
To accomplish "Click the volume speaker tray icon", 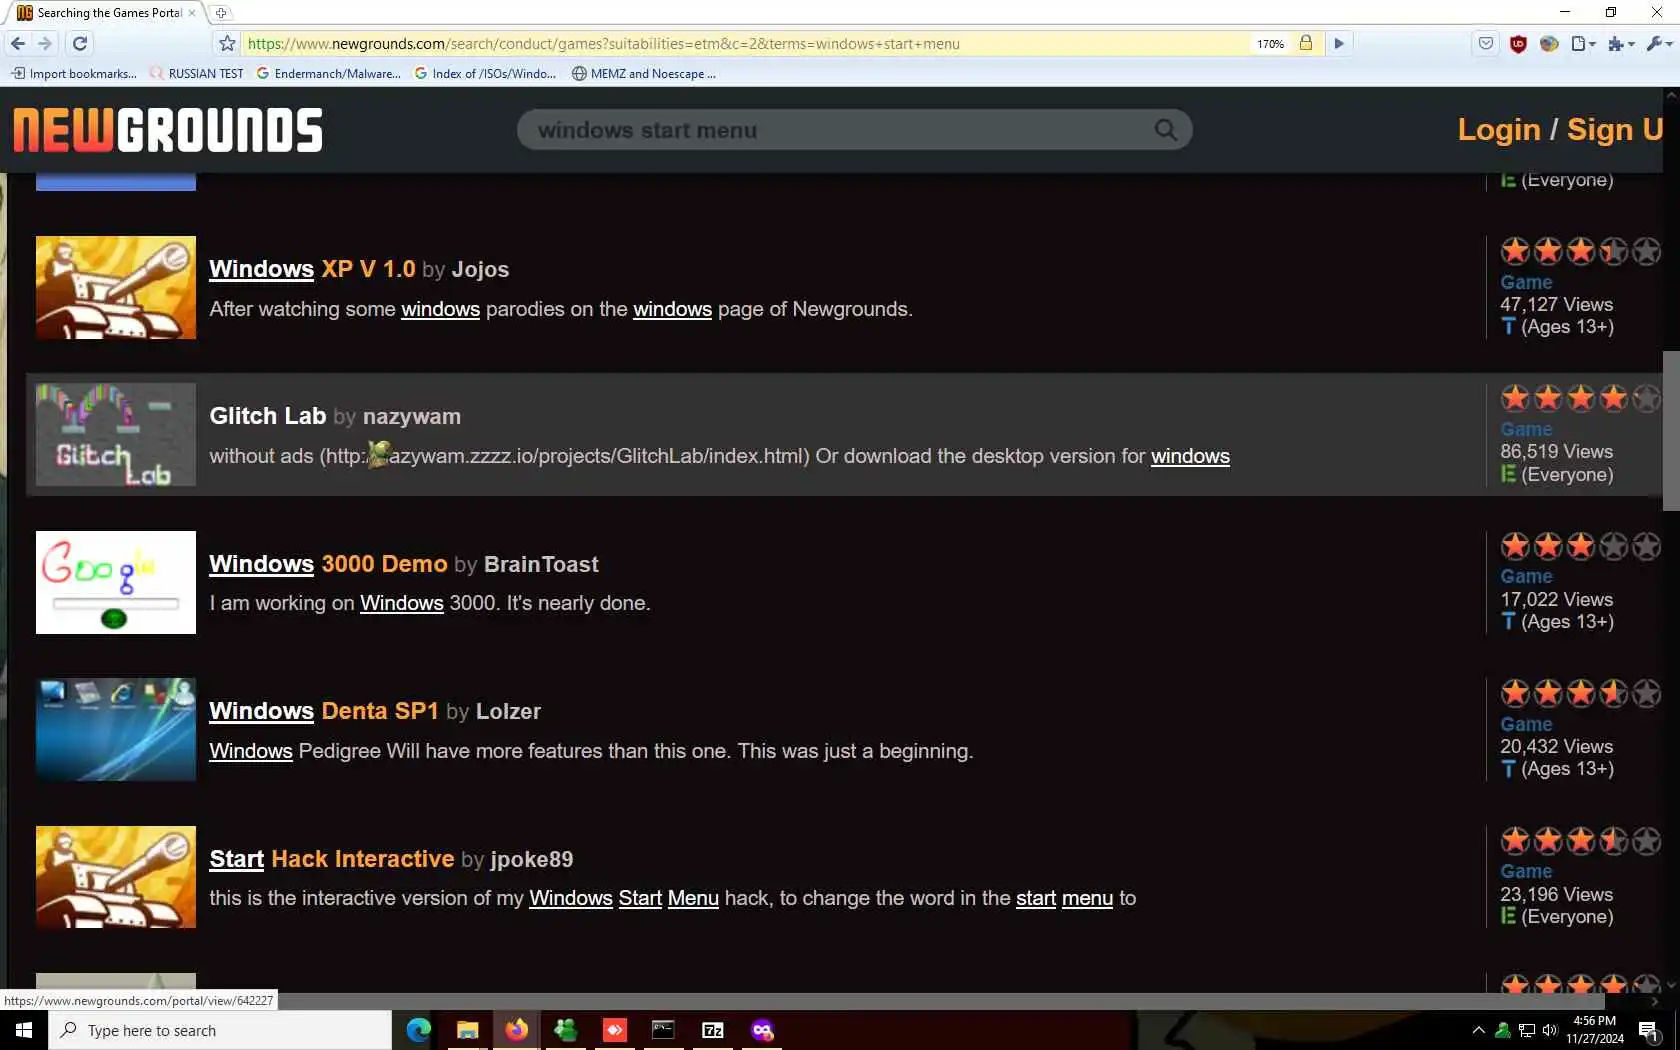I will point(1550,1030).
